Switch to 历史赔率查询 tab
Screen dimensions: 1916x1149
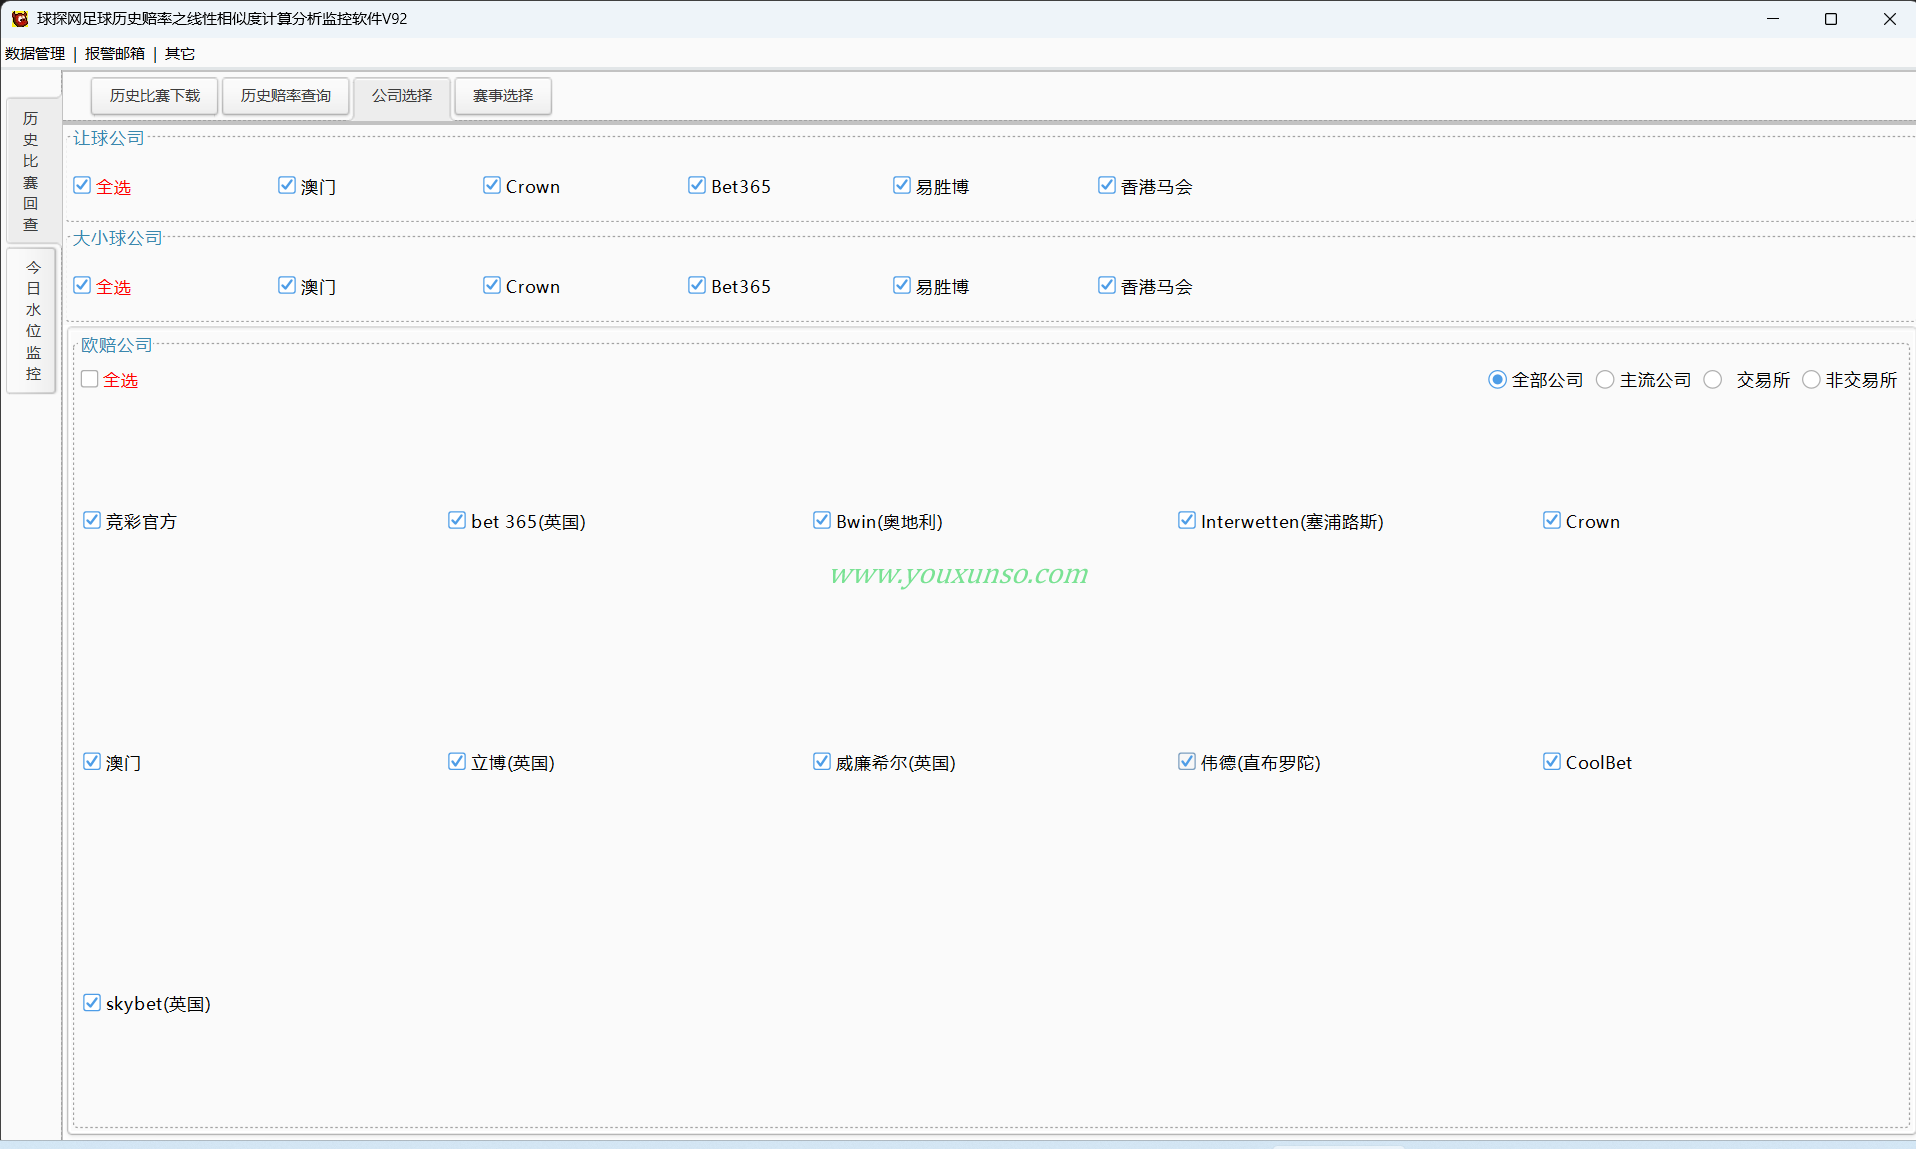[286, 96]
